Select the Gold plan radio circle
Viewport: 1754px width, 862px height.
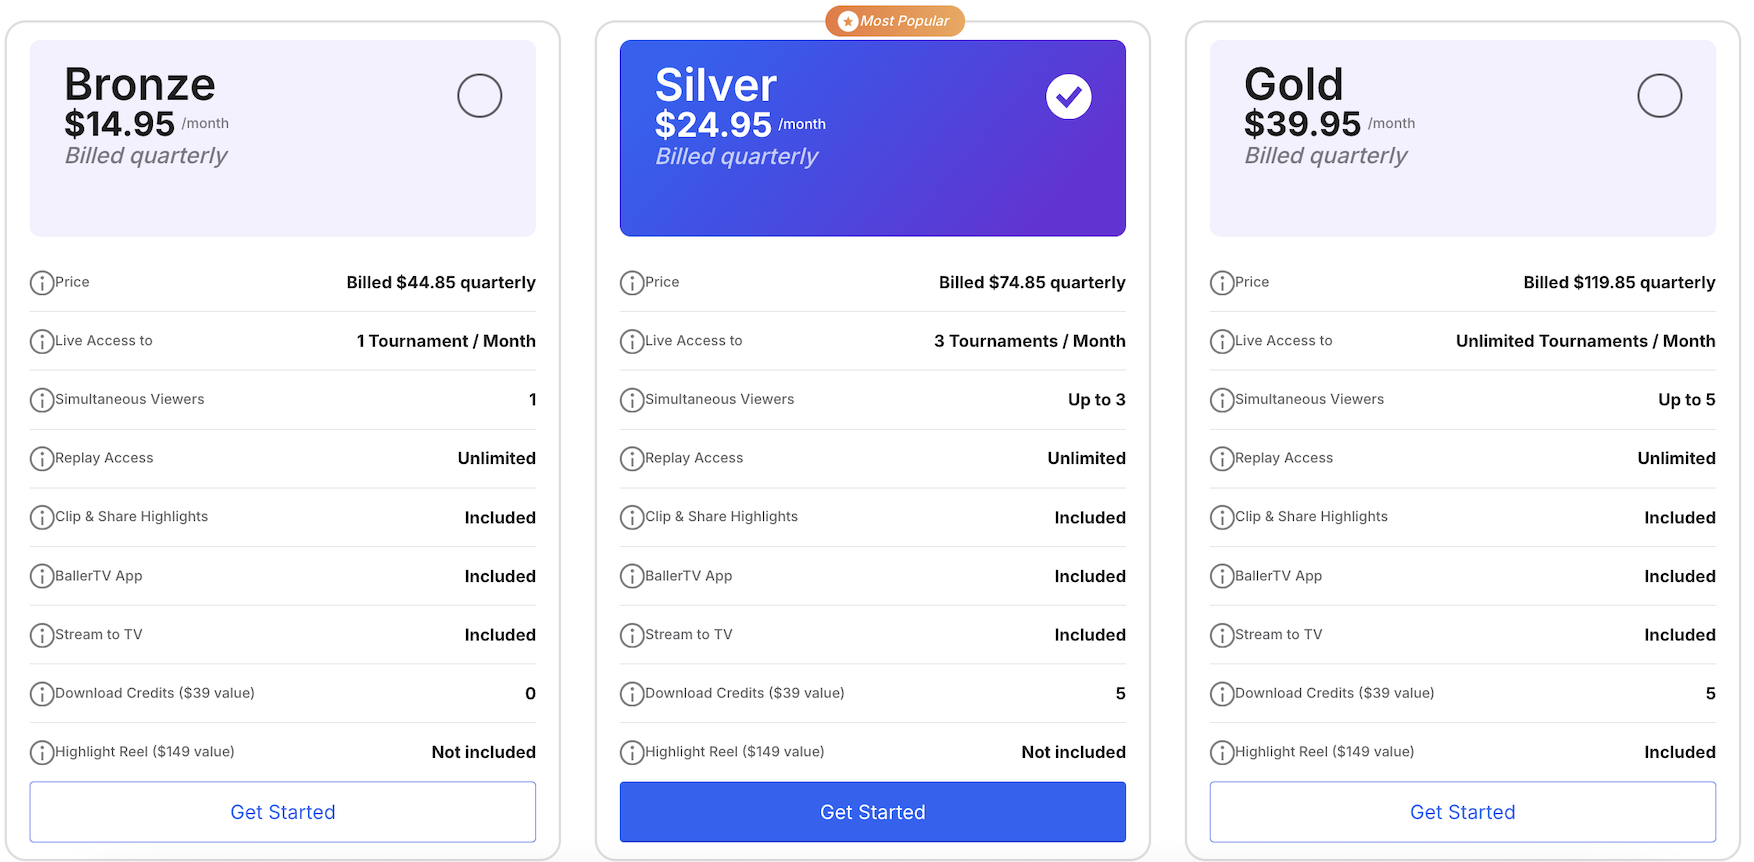pyautogui.click(x=1660, y=96)
